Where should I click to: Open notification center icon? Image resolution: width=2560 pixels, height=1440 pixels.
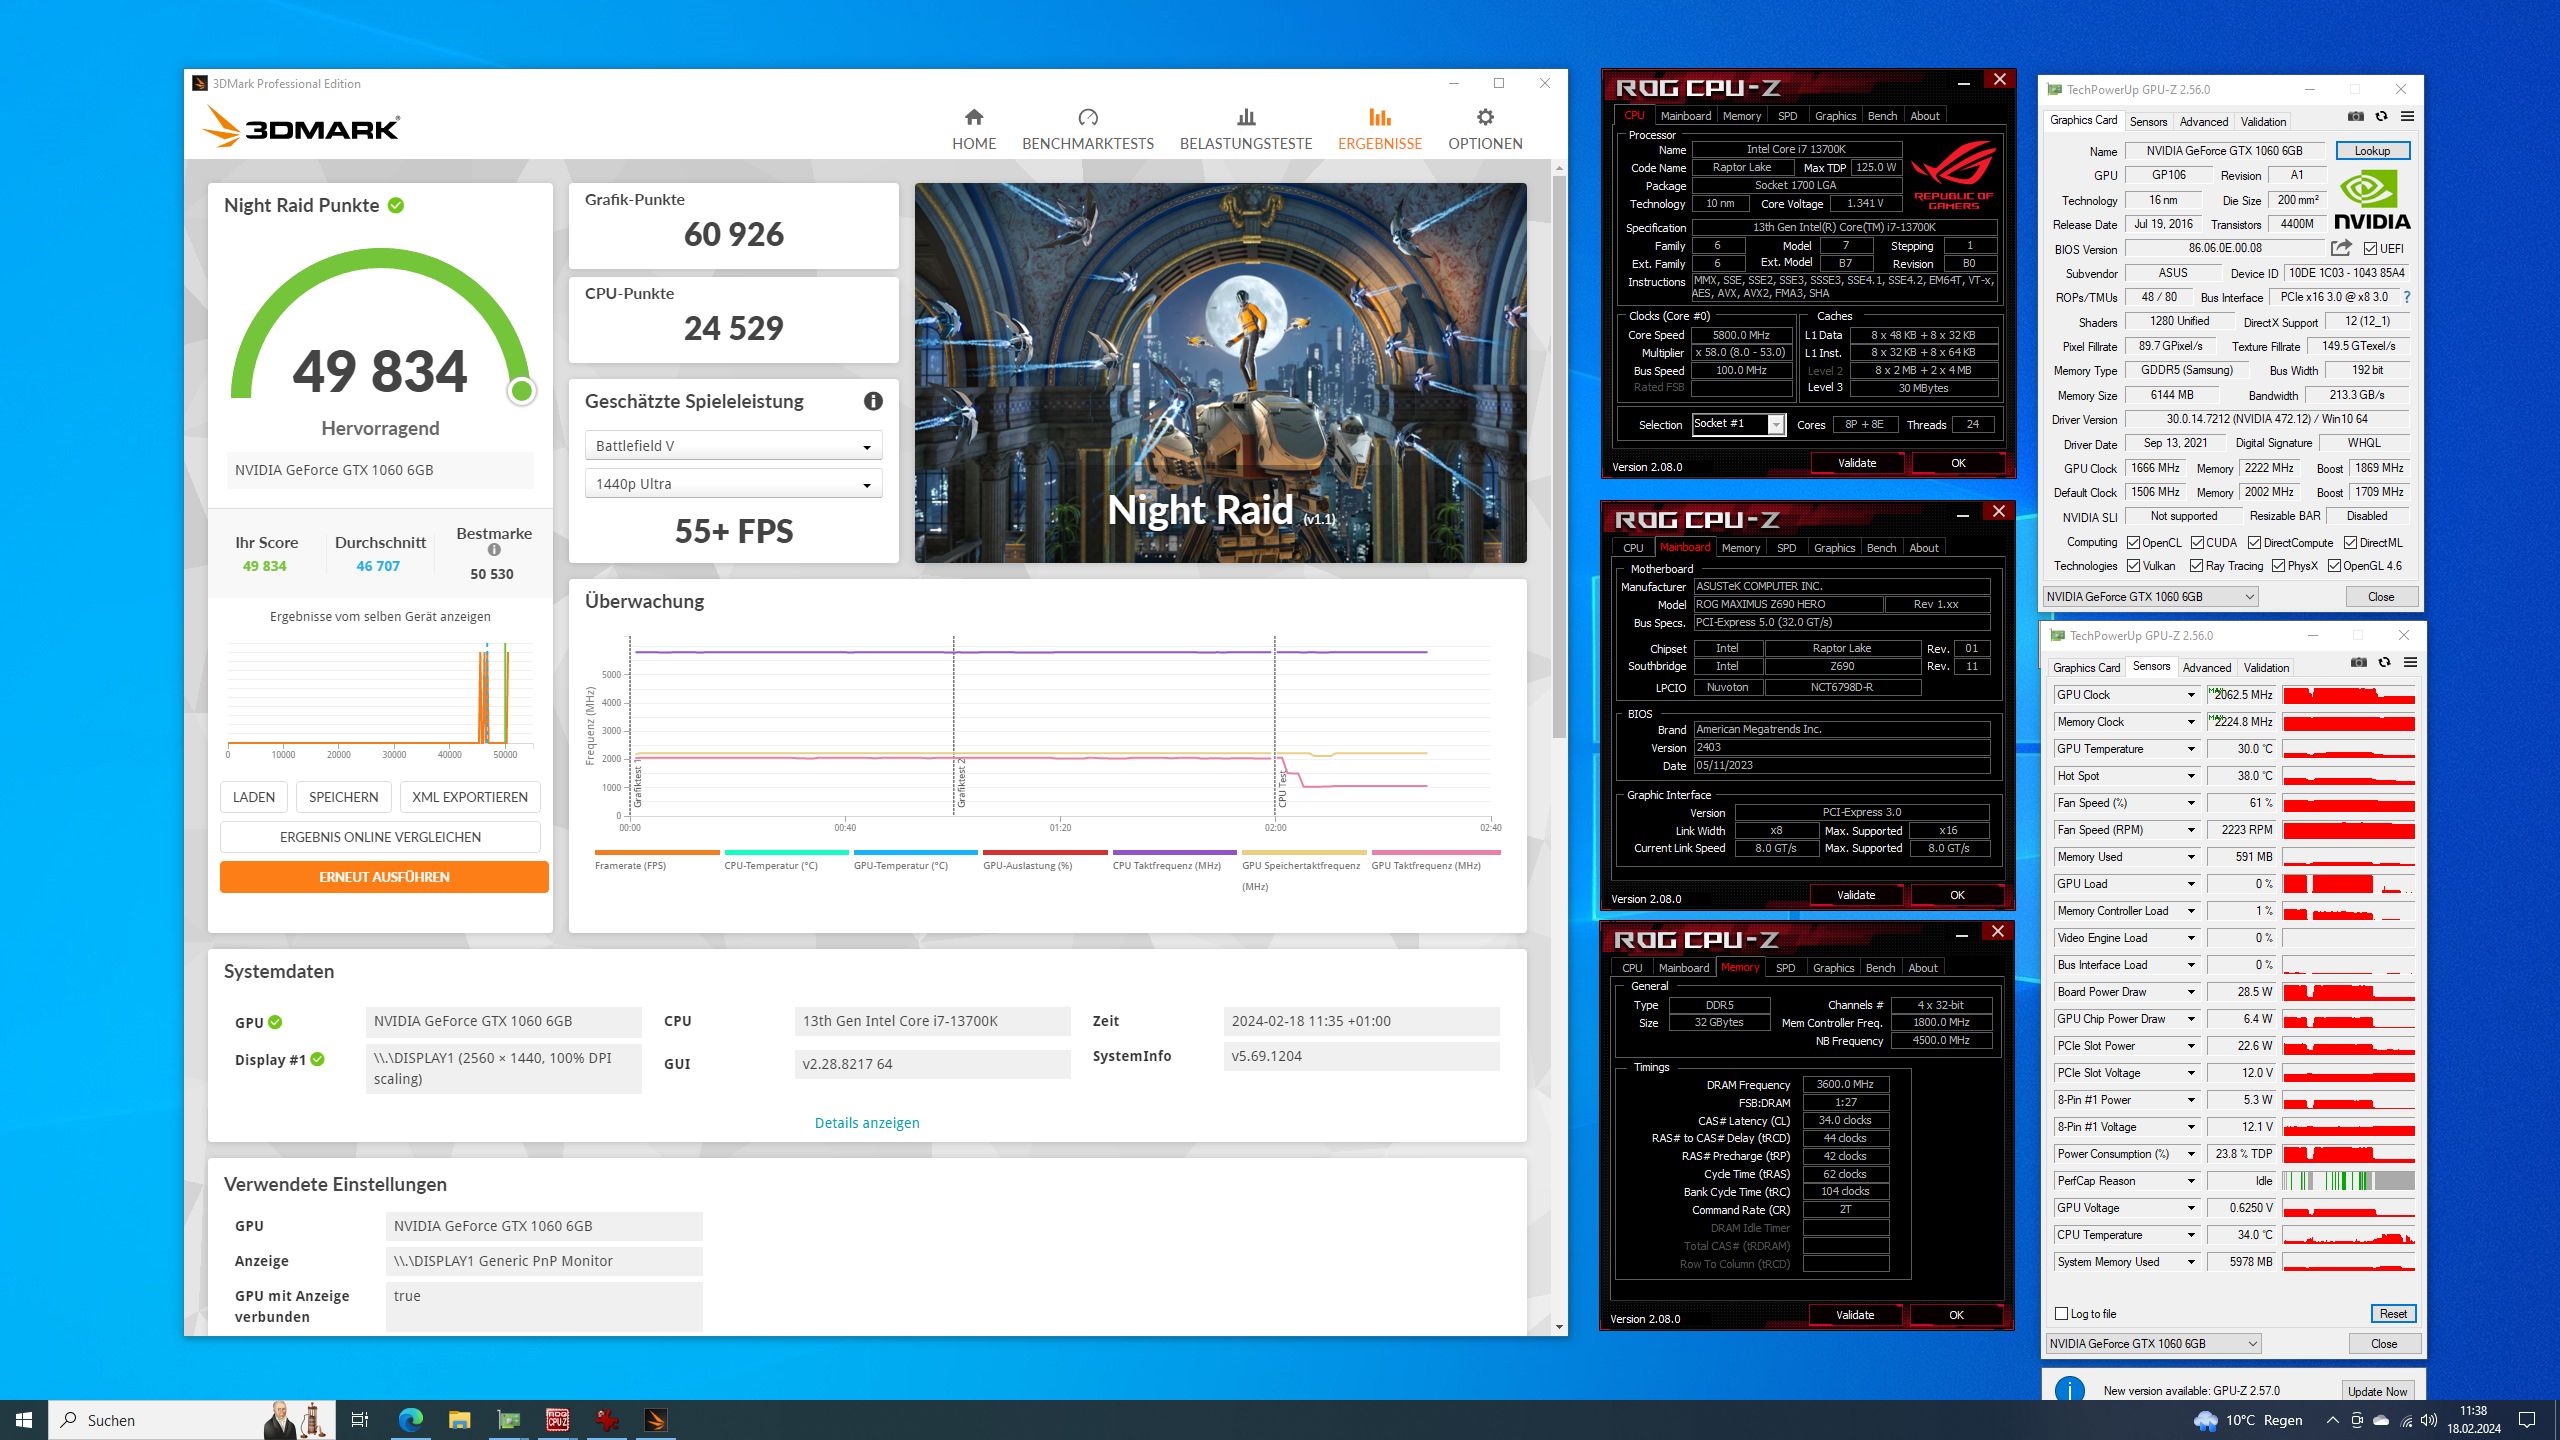click(x=2527, y=1420)
